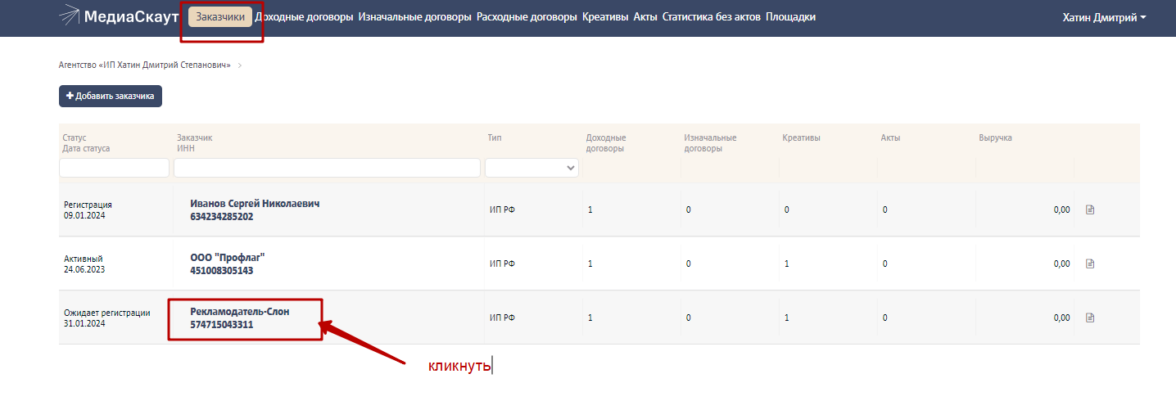
Task: Go to Доходные договоры section
Action: coord(304,17)
